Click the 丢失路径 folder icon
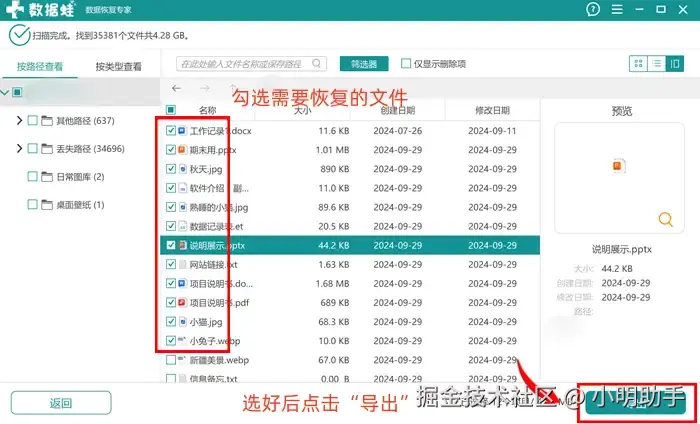The width and height of the screenshot is (700, 424). click(x=47, y=149)
